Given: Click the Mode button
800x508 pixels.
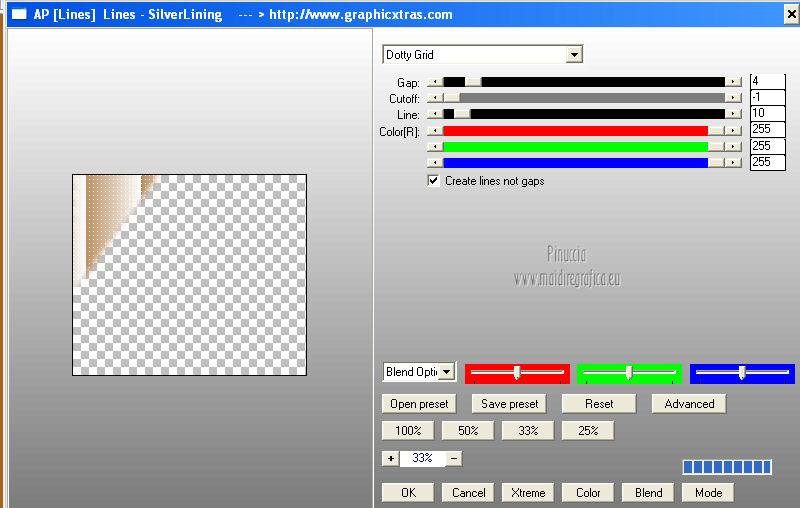Looking at the screenshot, I should click(708, 493).
